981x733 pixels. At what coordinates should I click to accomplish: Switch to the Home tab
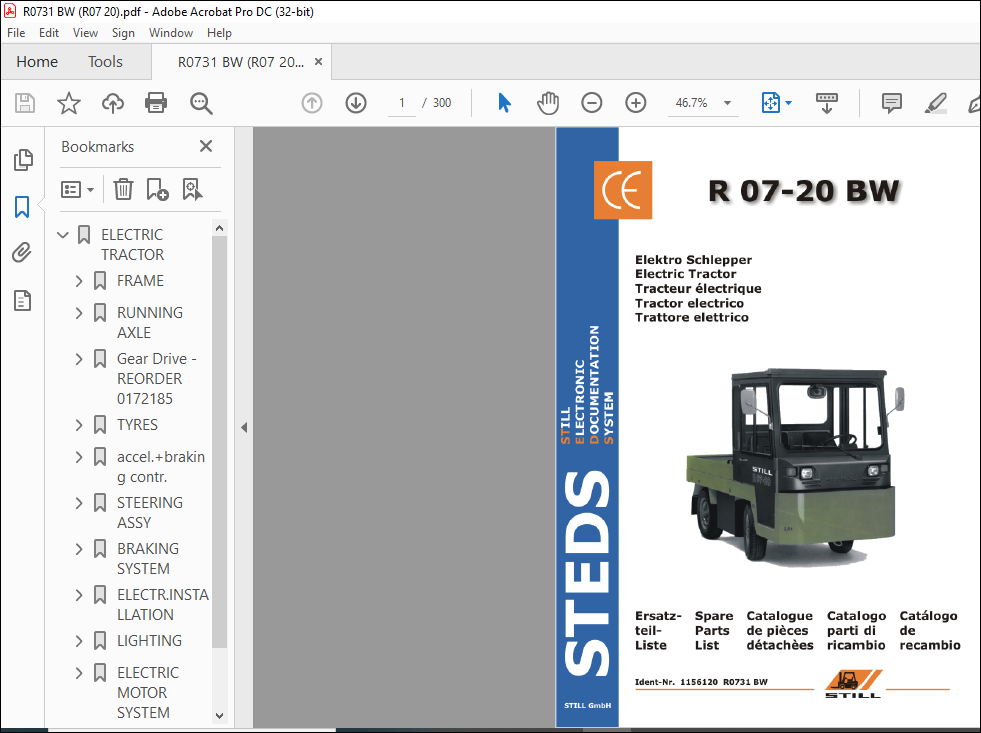pos(37,62)
